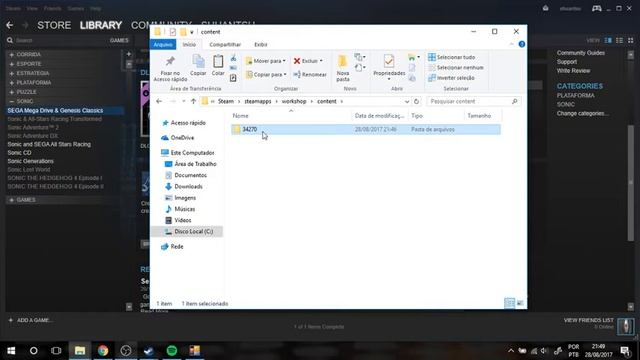Open Spotify from the taskbar
This screenshot has width=640, height=360.
point(172,351)
